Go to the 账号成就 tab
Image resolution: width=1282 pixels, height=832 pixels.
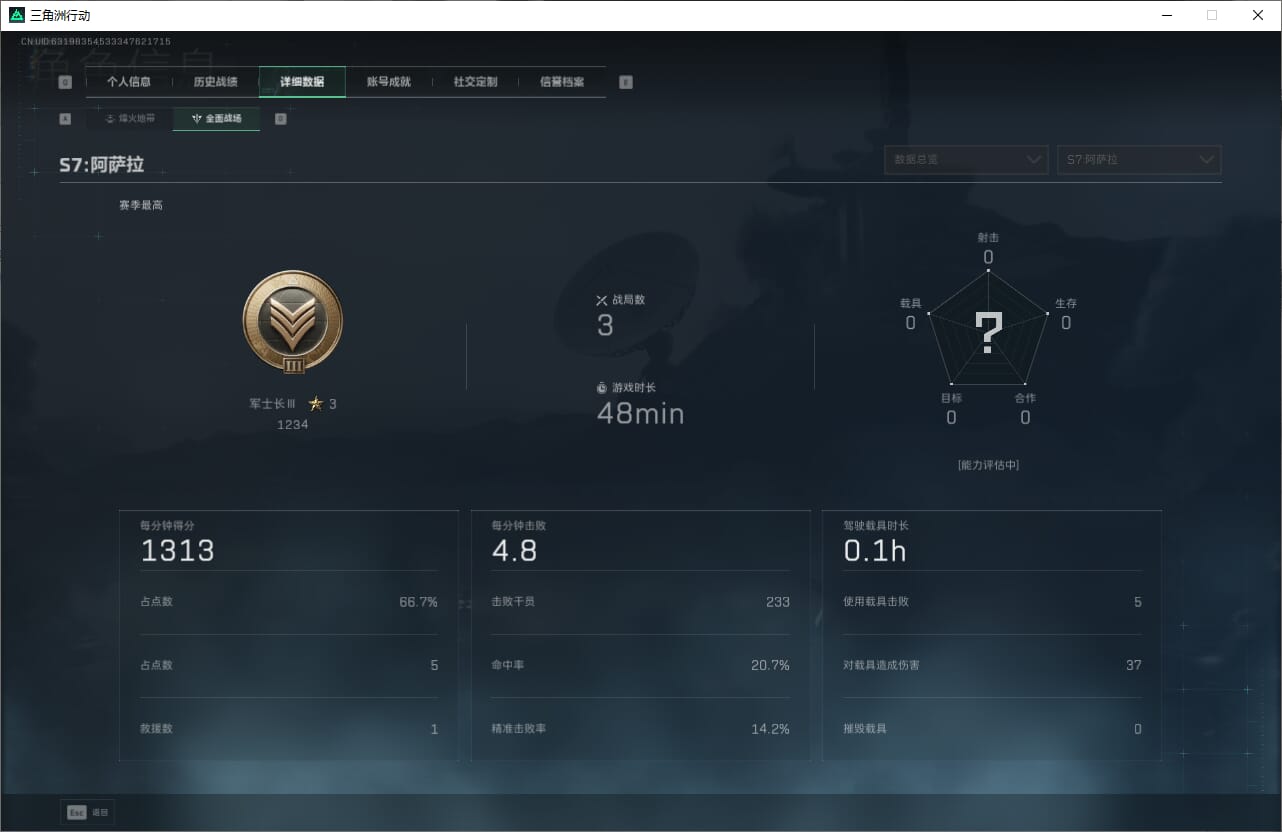389,82
